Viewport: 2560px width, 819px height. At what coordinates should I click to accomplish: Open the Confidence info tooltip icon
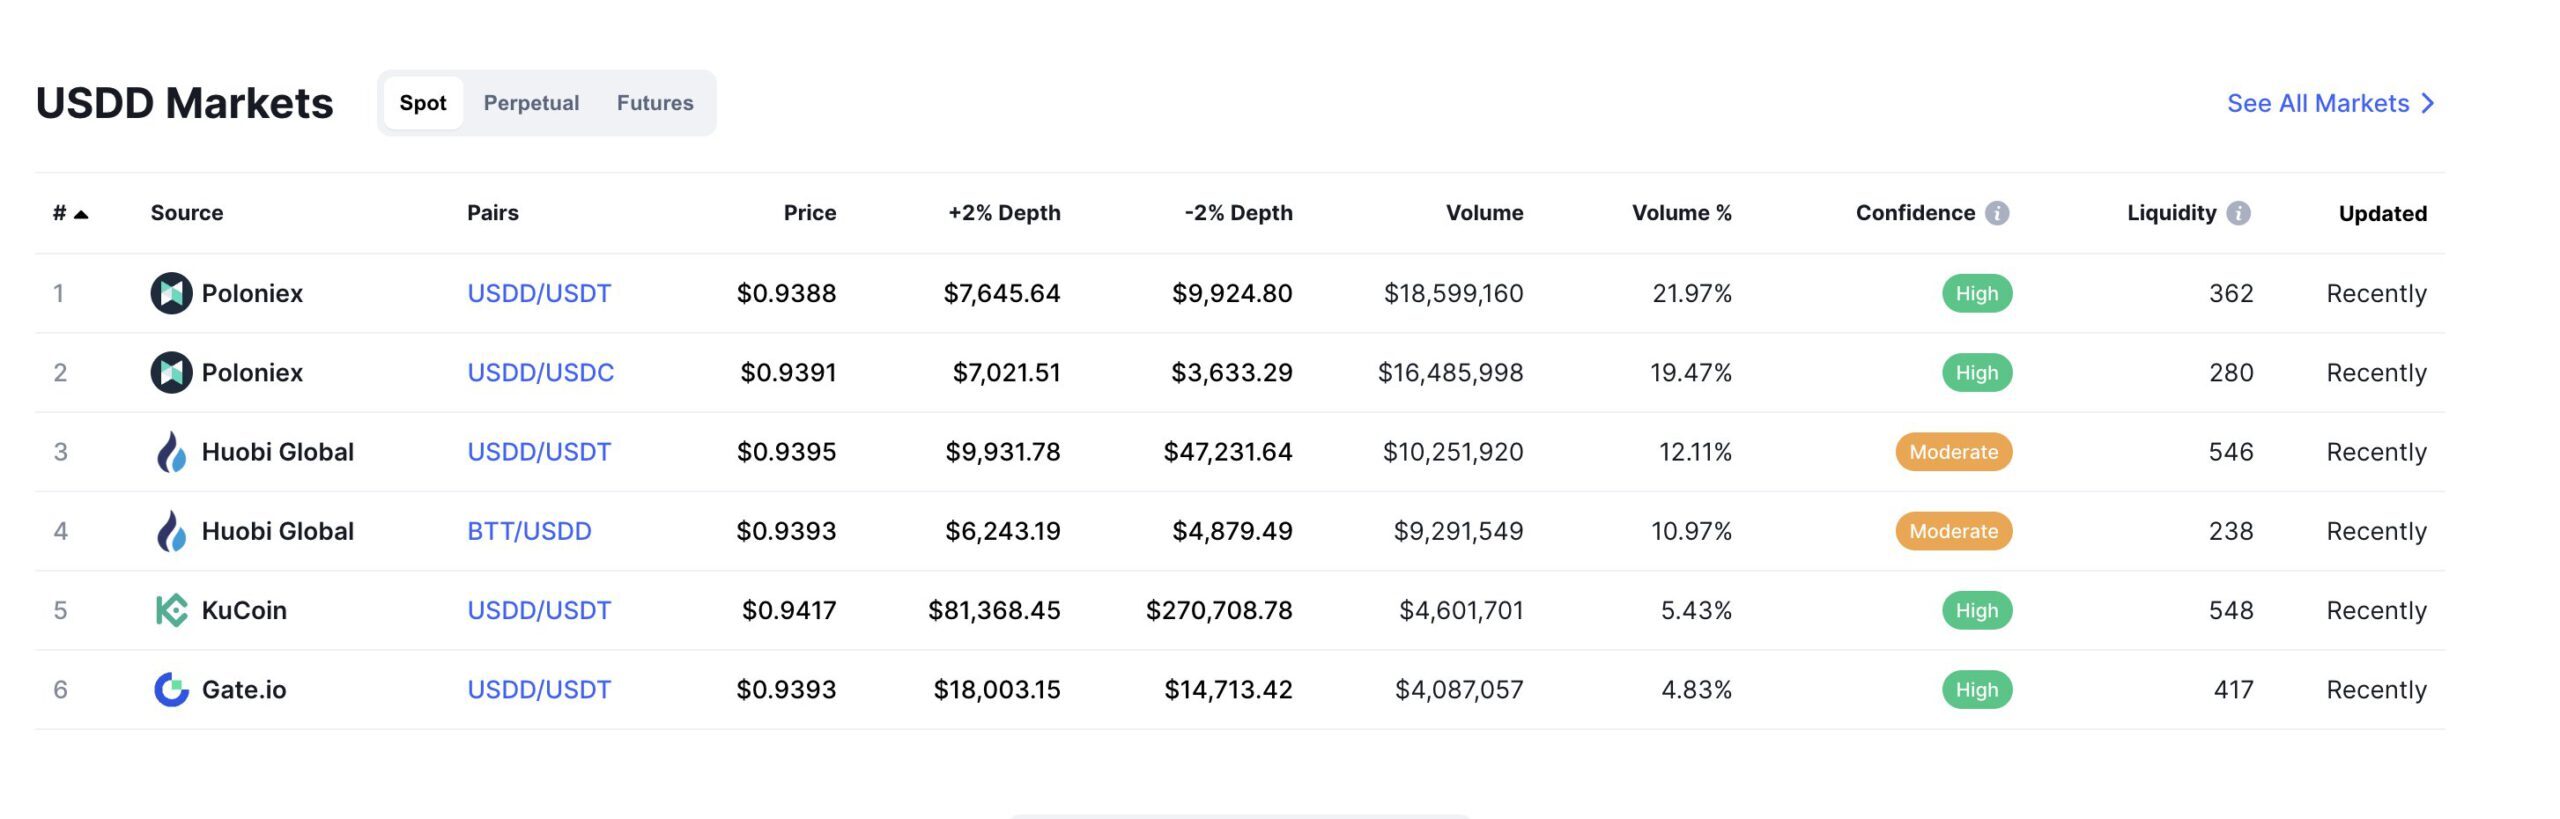(1997, 213)
